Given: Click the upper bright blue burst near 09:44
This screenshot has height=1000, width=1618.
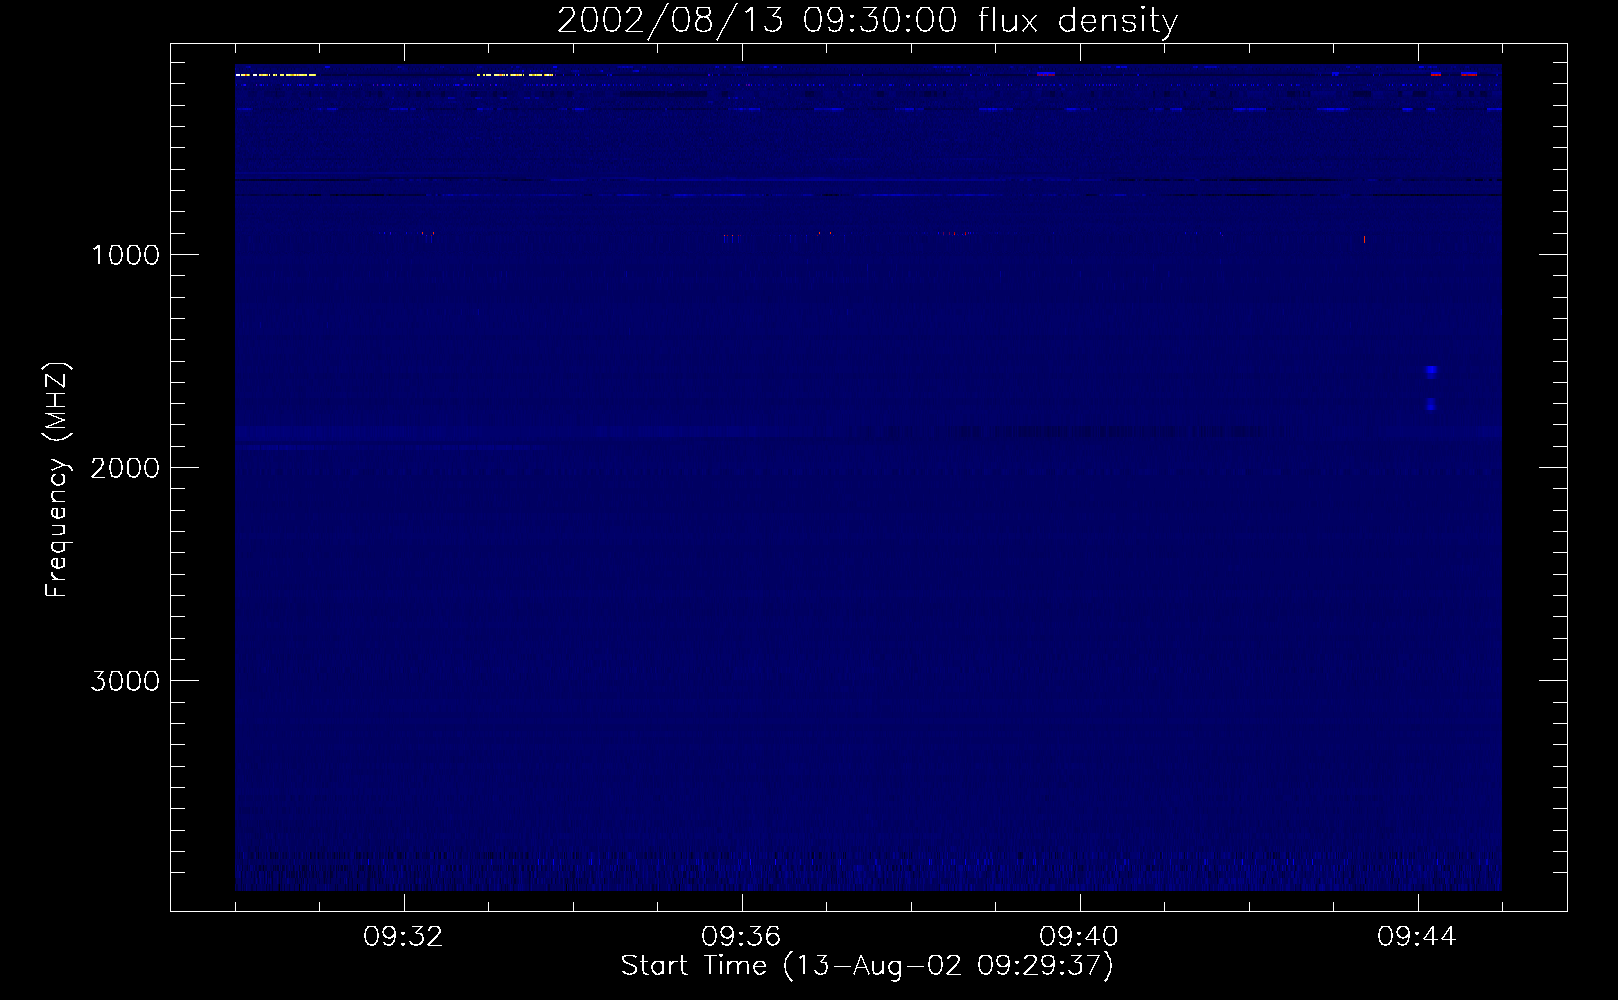Looking at the screenshot, I should 1431,372.
